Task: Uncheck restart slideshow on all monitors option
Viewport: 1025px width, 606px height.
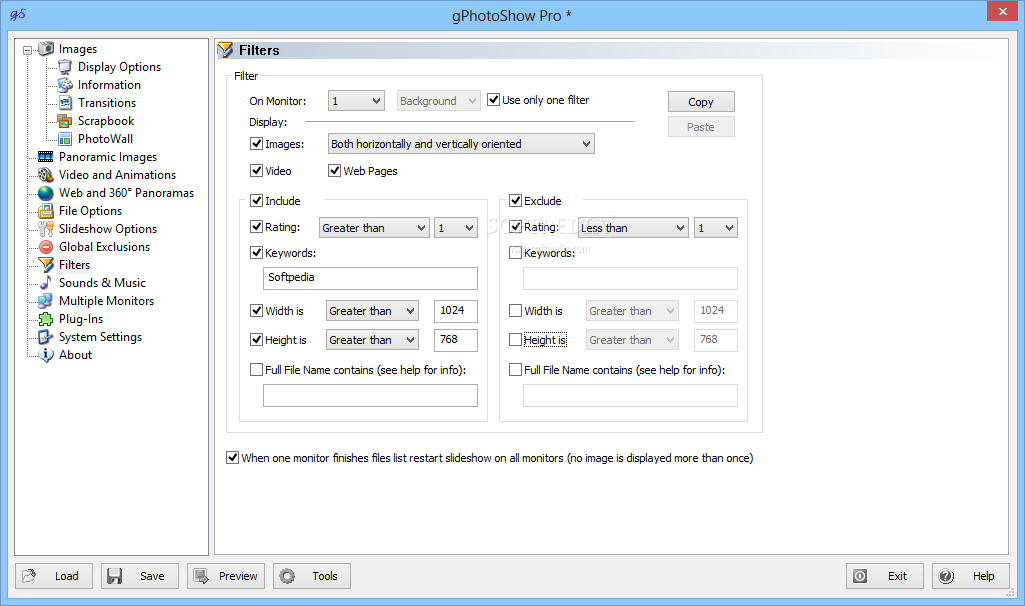Action: coord(232,458)
